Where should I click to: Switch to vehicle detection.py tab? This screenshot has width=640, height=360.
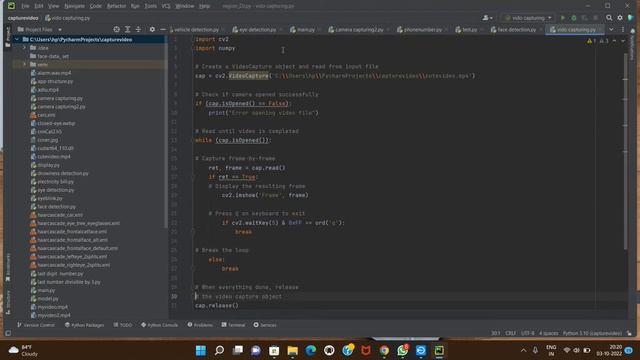point(196,30)
